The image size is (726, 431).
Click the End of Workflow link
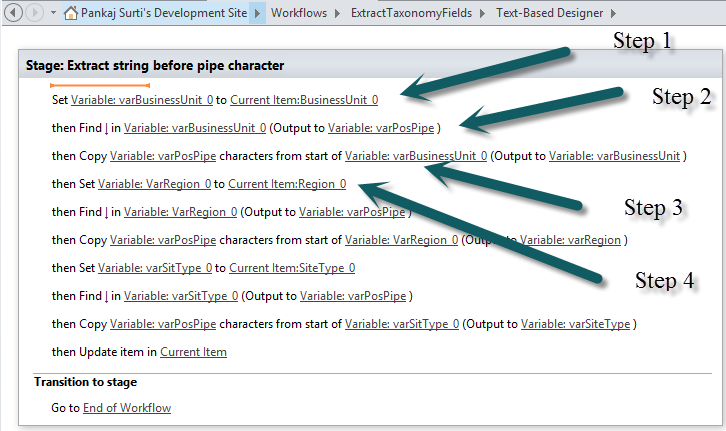[x=127, y=408]
